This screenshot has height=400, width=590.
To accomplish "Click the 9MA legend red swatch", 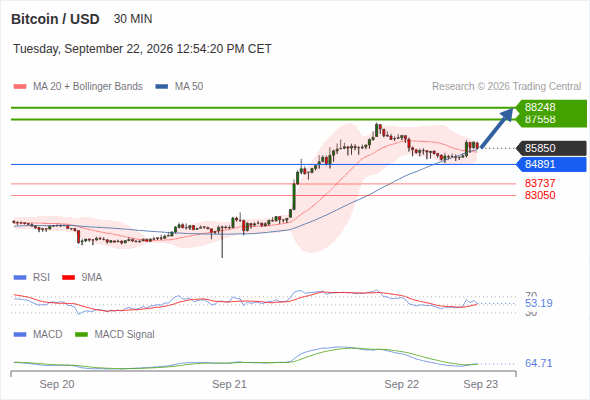I will coord(68,278).
